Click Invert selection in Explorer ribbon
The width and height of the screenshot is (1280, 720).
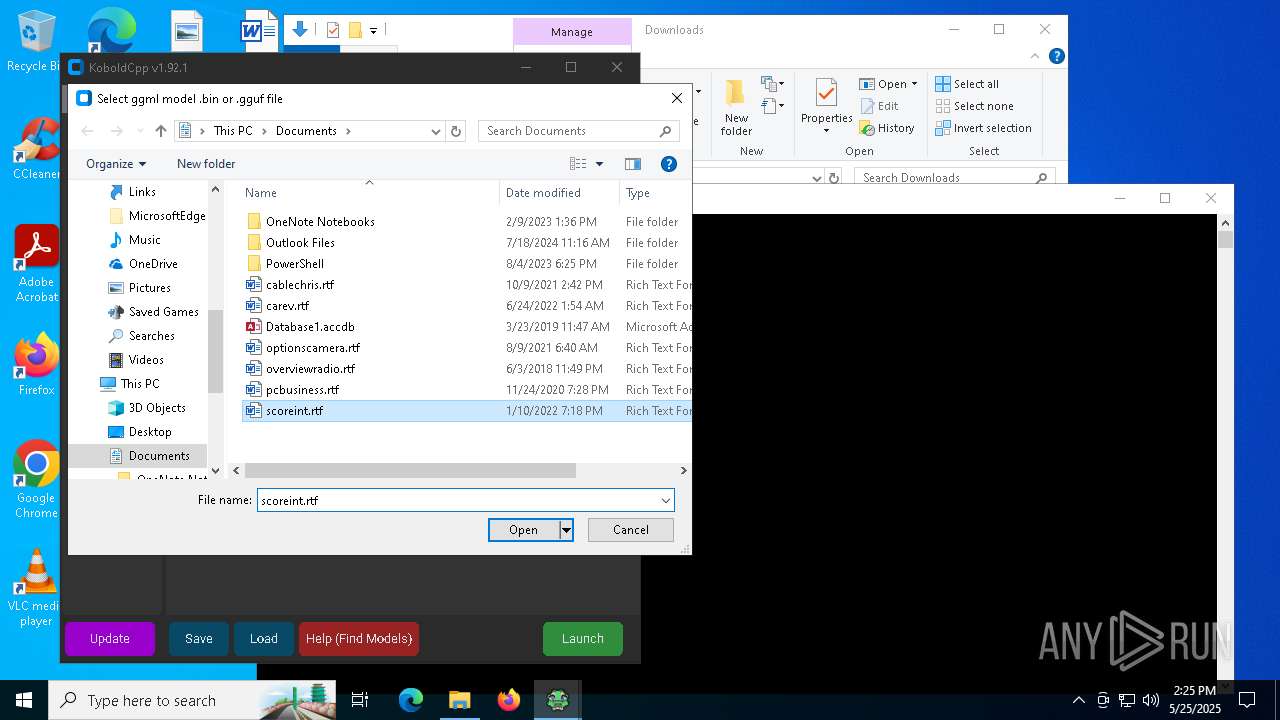[984, 128]
